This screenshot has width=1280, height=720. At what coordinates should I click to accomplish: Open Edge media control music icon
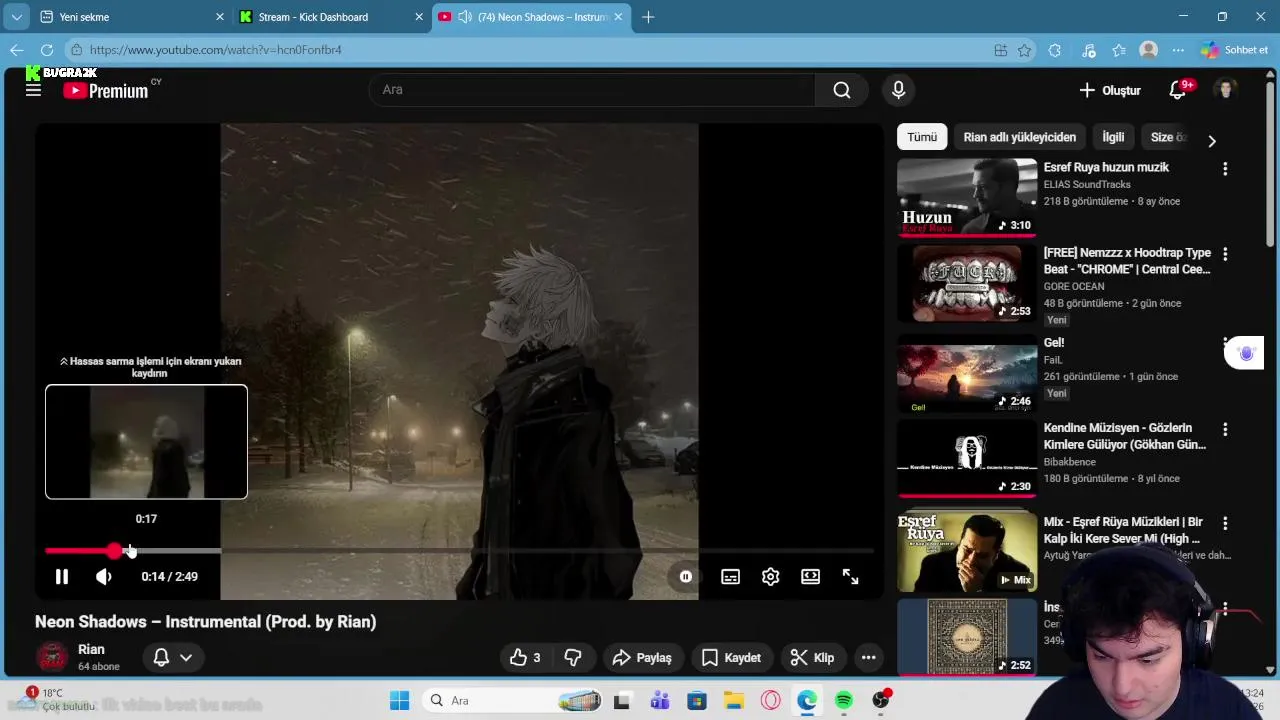[1089, 50]
